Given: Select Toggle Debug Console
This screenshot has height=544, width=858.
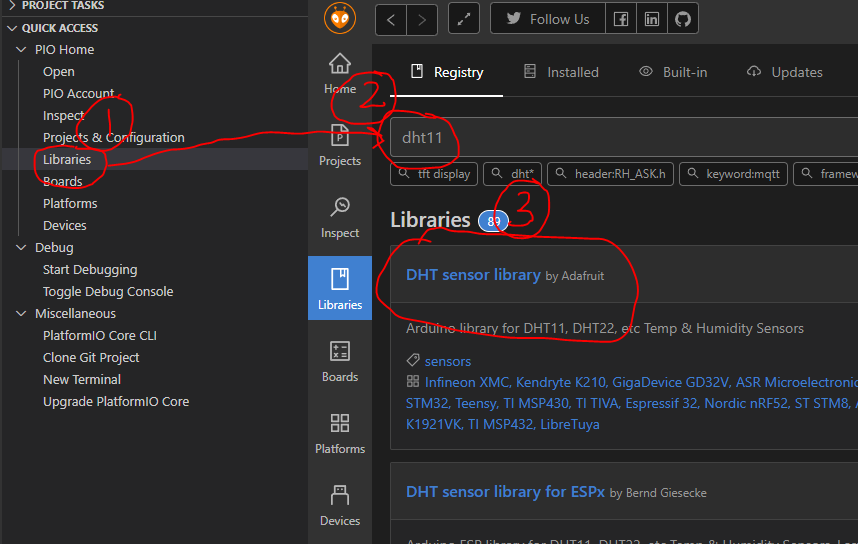Looking at the screenshot, I should coord(108,292).
